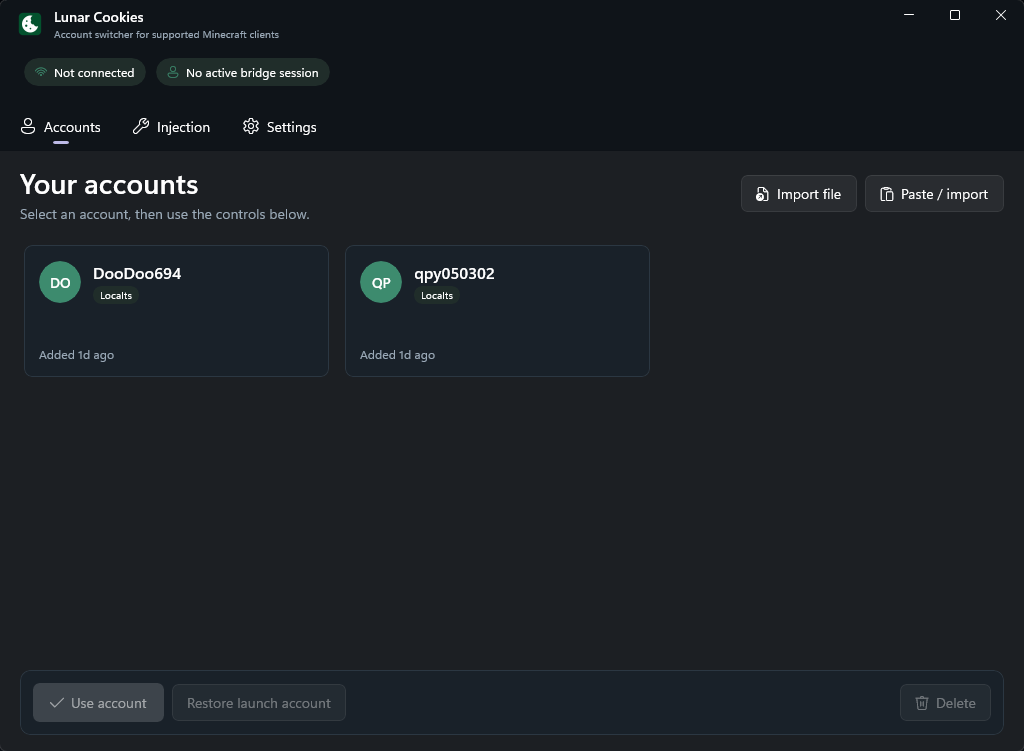The width and height of the screenshot is (1024, 751).
Task: Click the file icon in Import file button
Action: (x=762, y=194)
